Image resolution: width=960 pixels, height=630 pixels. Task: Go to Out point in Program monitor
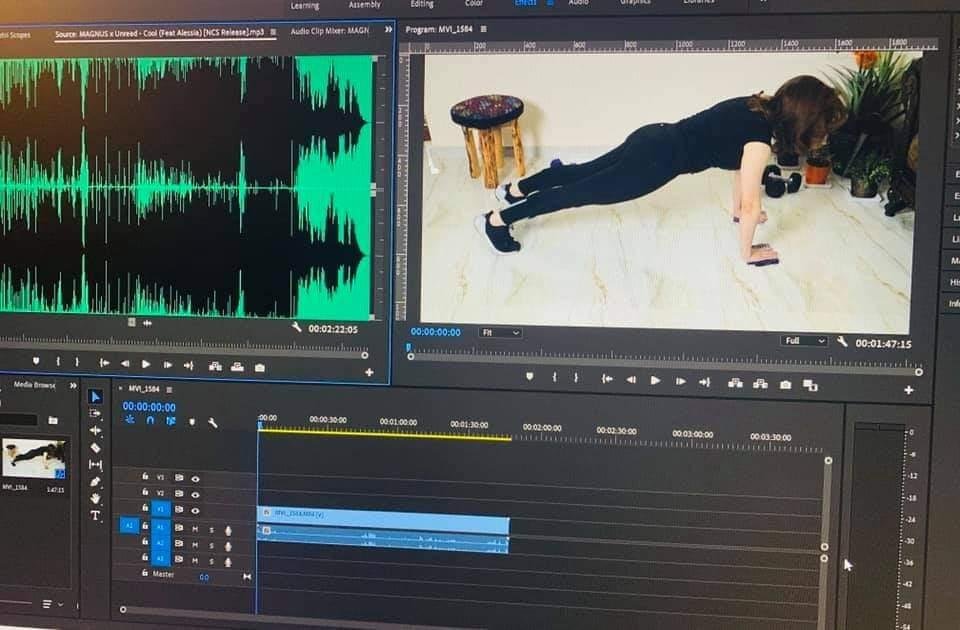pos(705,382)
